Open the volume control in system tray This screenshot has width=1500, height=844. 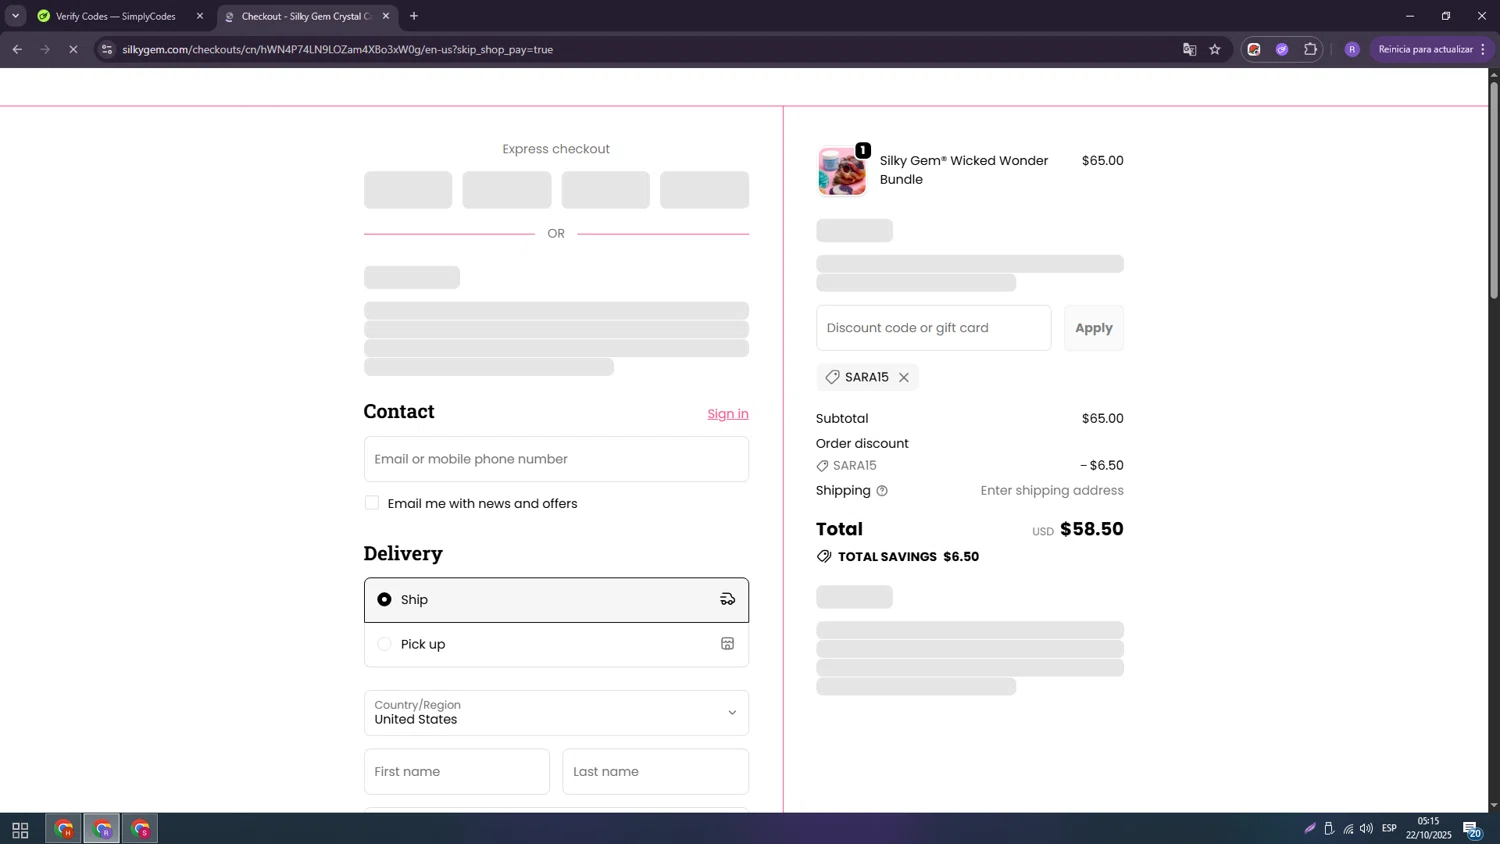(1366, 828)
